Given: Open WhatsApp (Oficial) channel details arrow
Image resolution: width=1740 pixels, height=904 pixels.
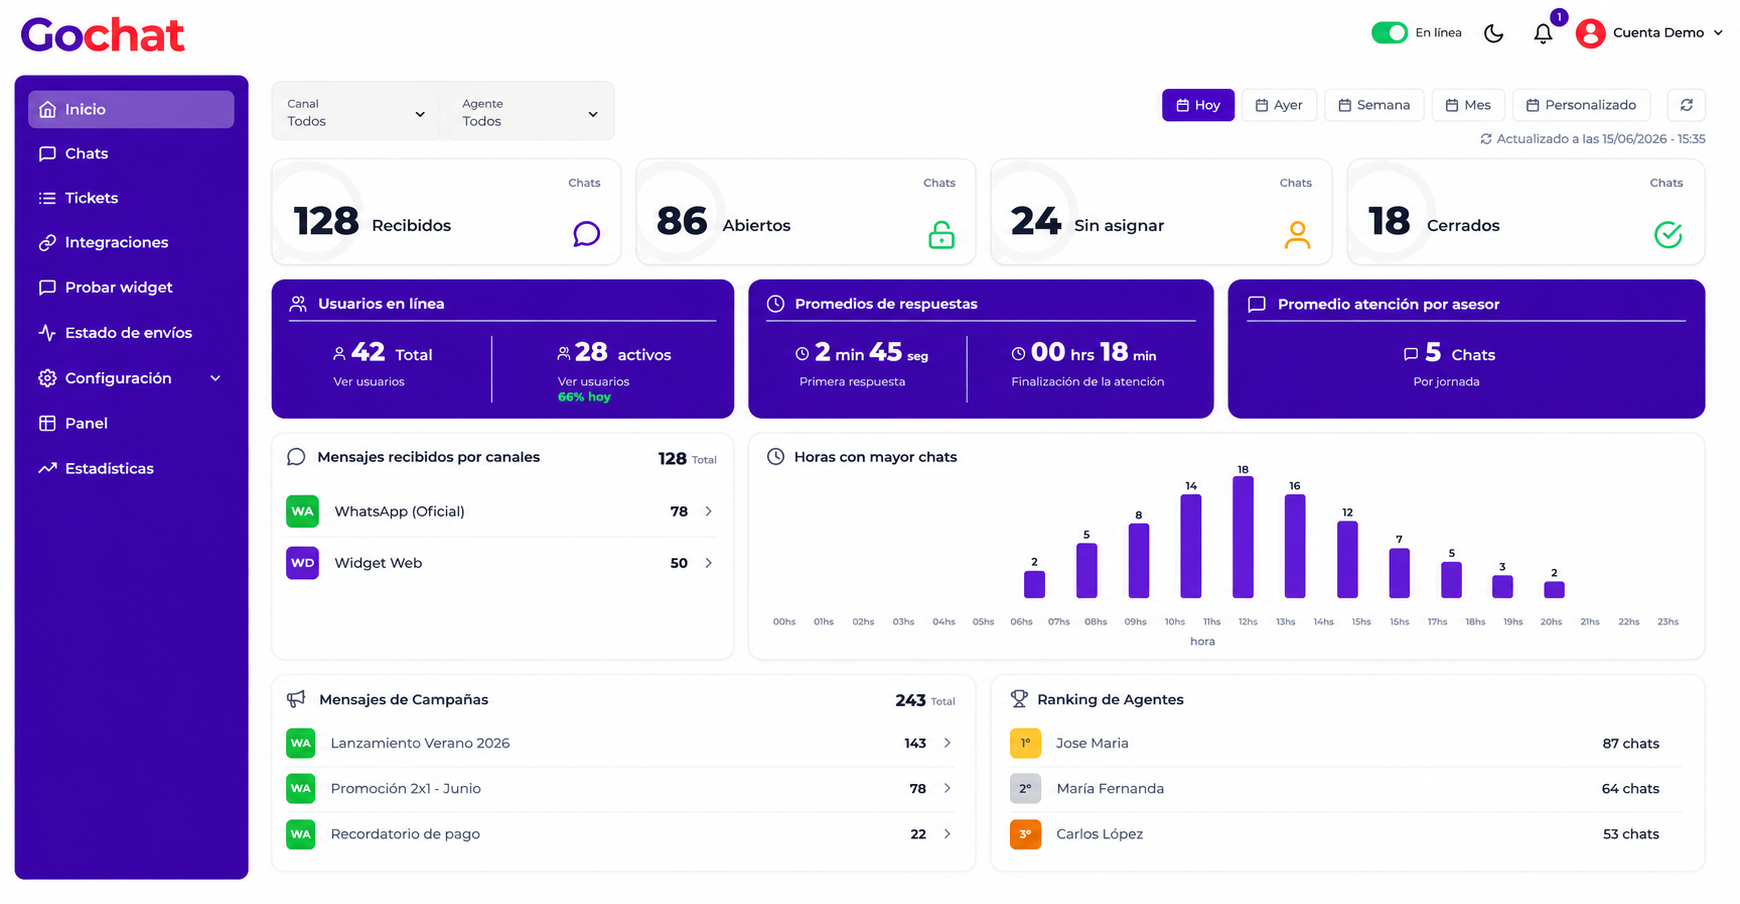Looking at the screenshot, I should (x=708, y=511).
